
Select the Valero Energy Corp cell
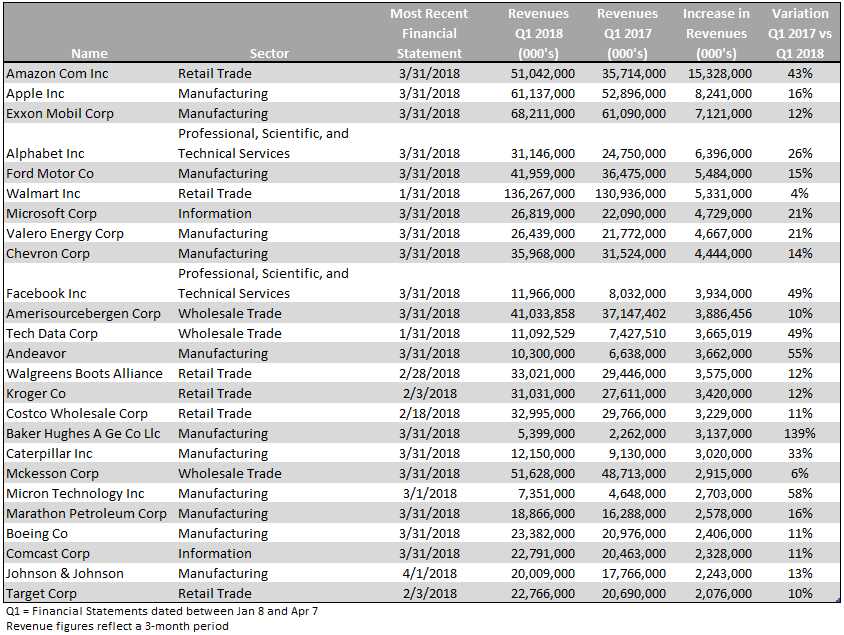pos(65,234)
